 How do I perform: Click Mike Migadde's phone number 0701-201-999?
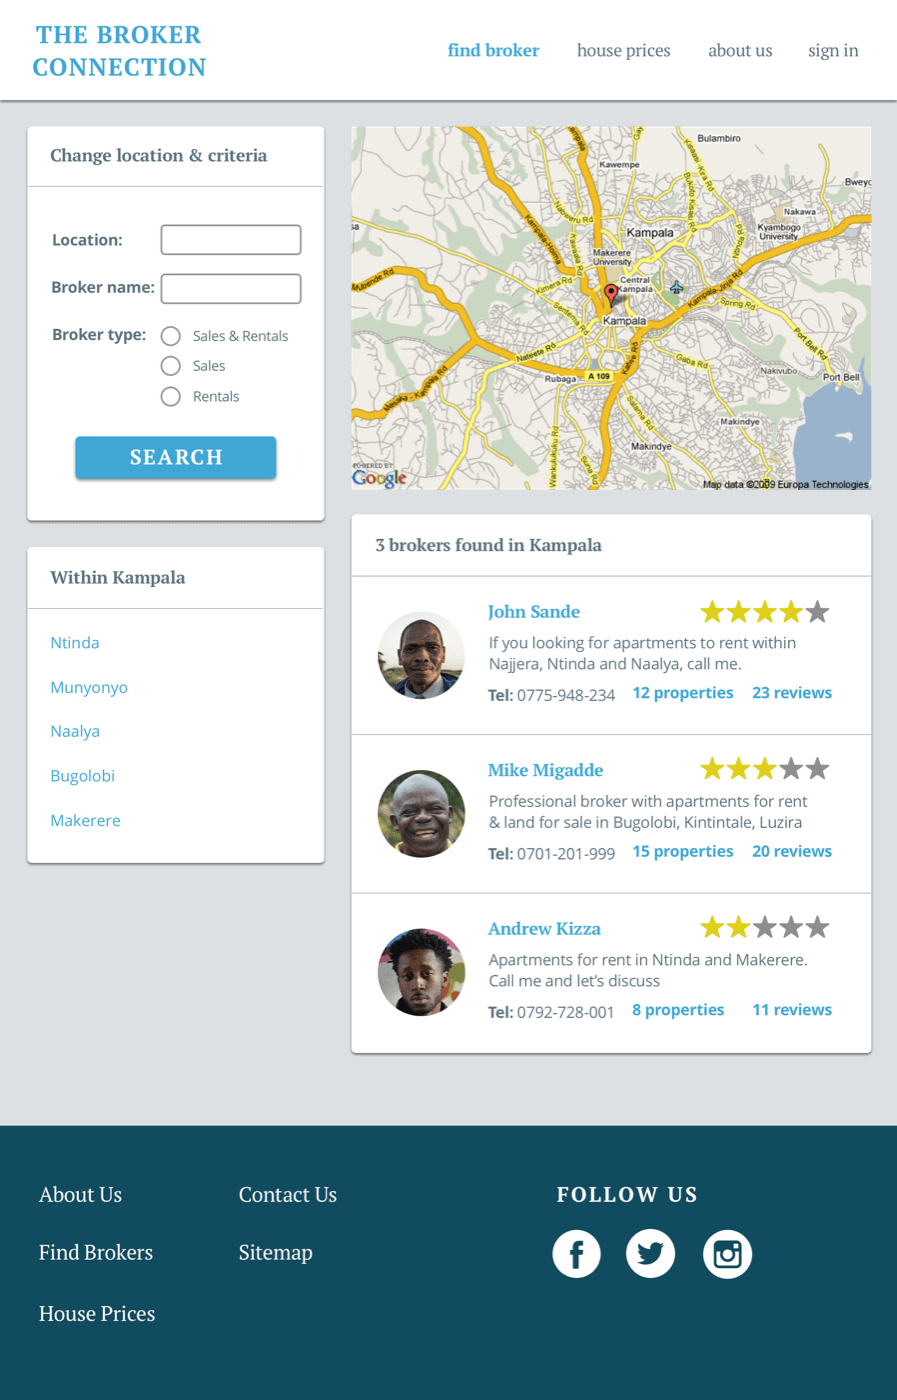click(566, 853)
